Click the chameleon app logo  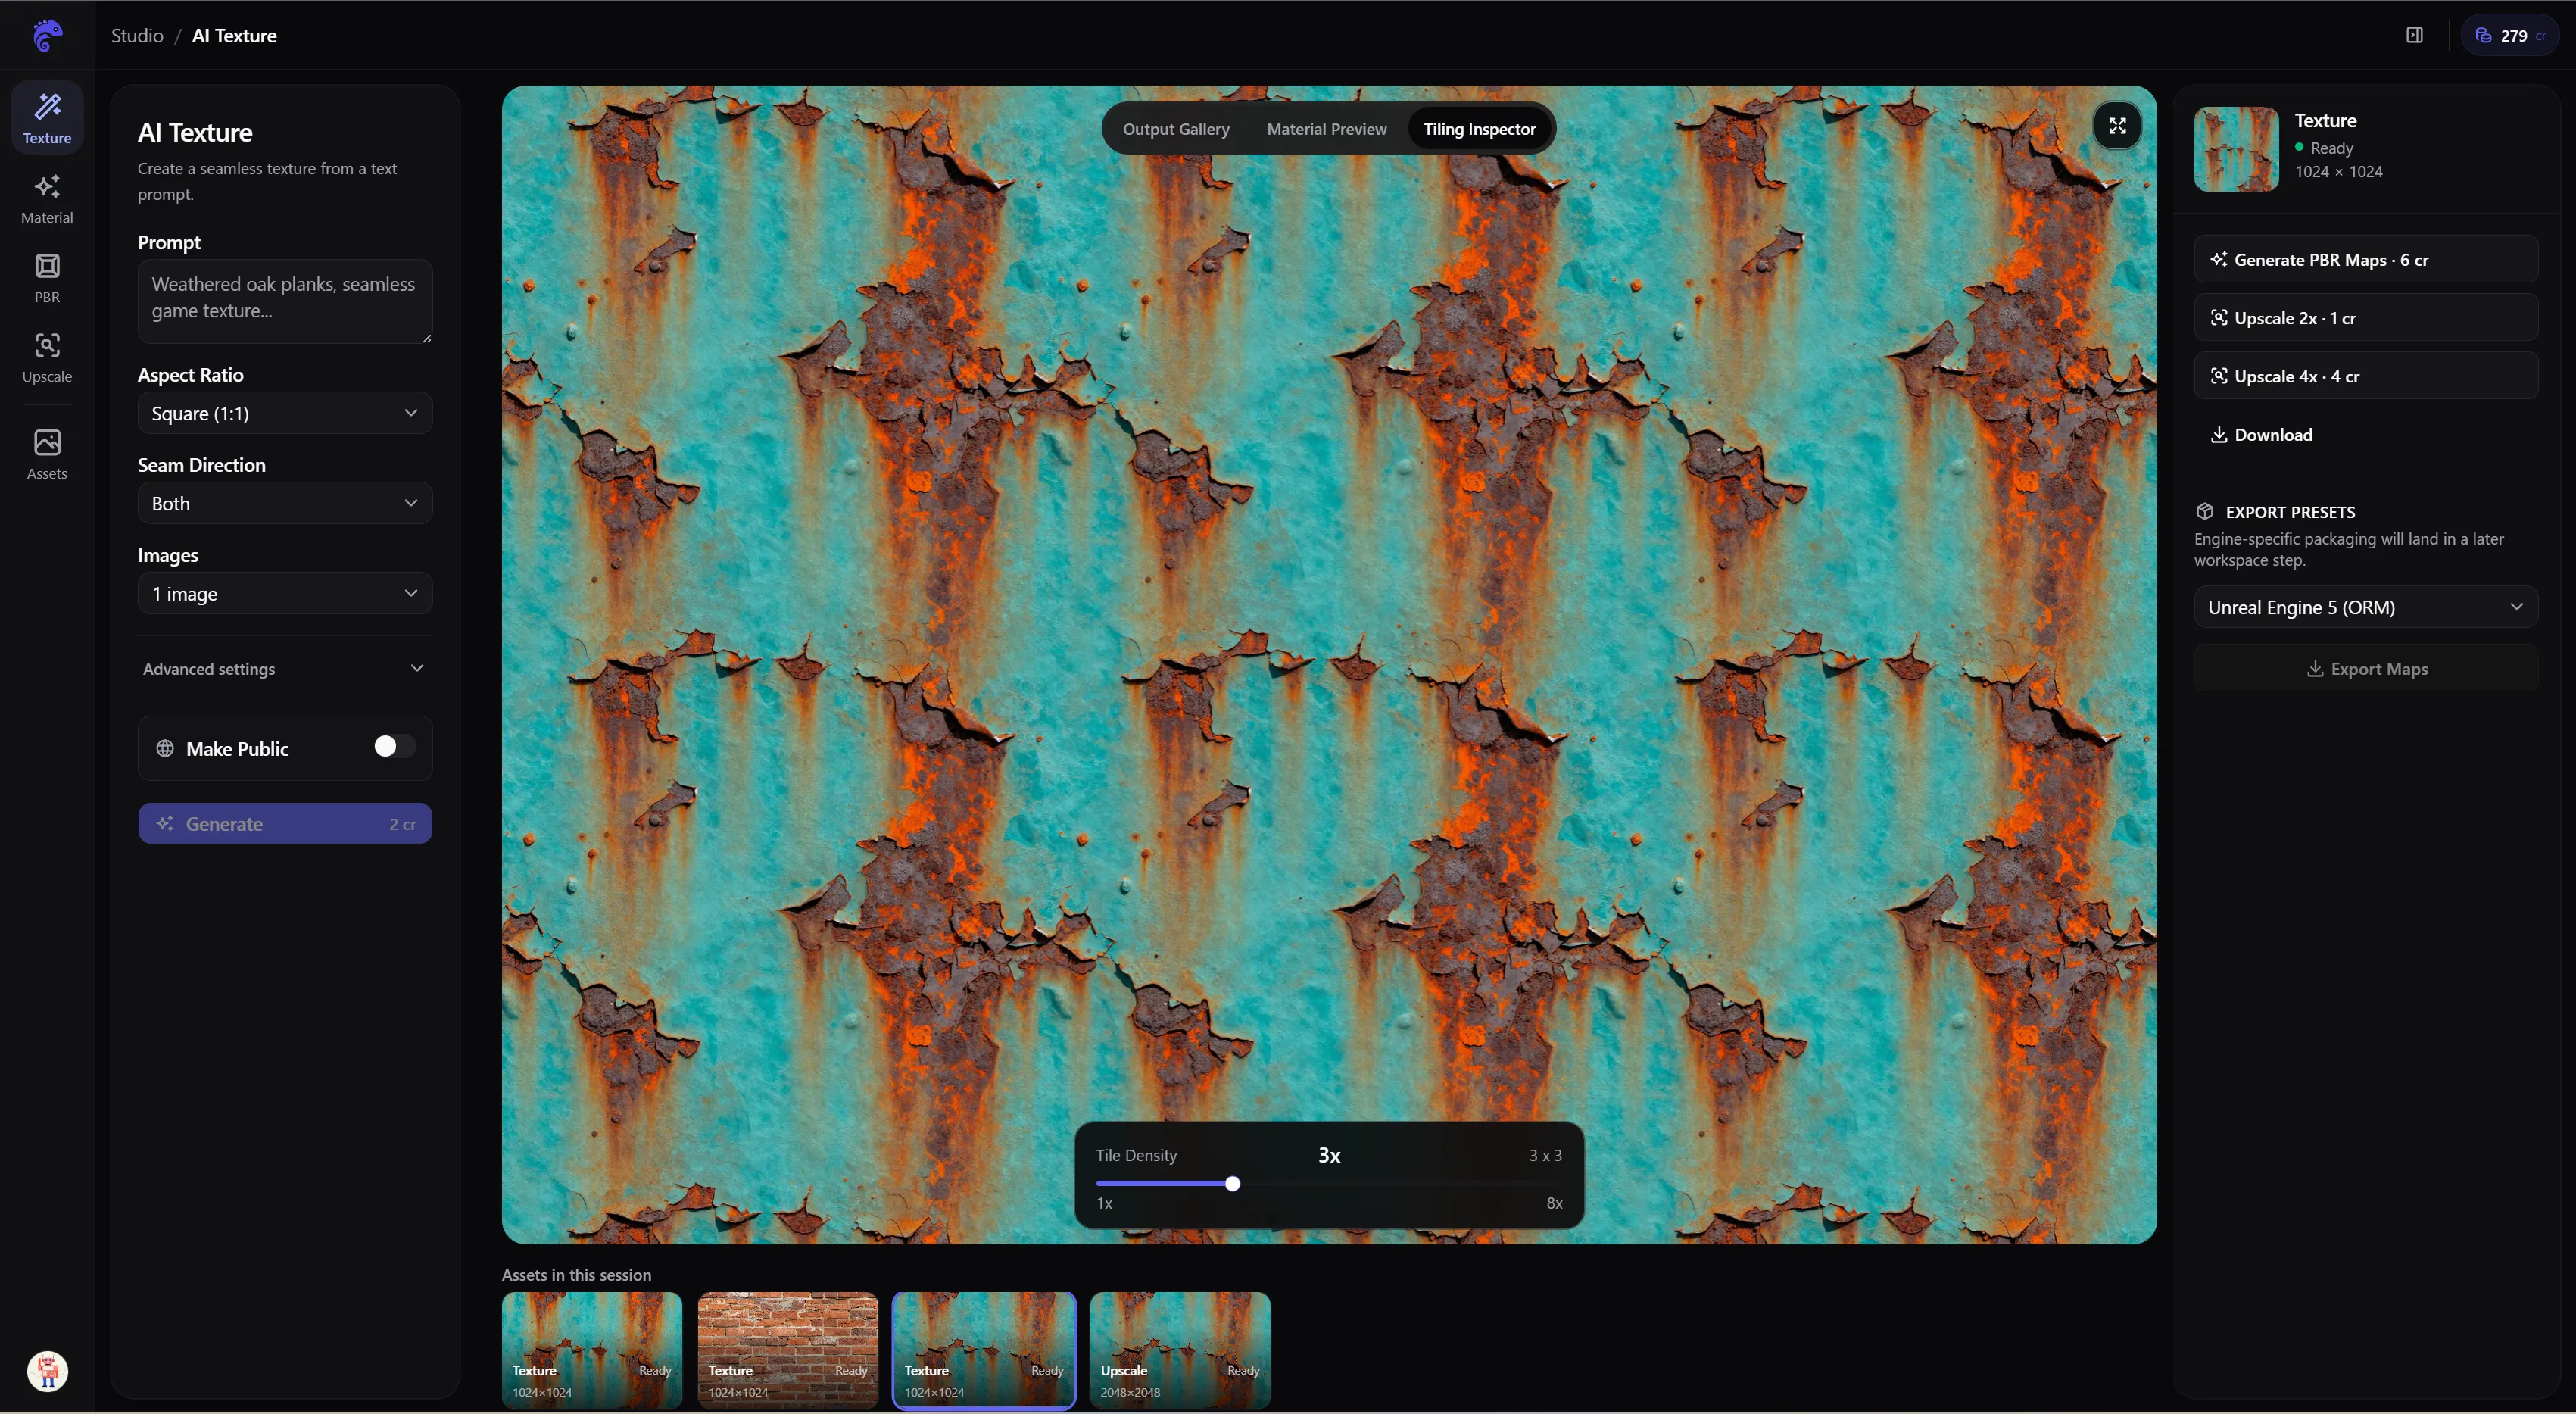coord(47,36)
